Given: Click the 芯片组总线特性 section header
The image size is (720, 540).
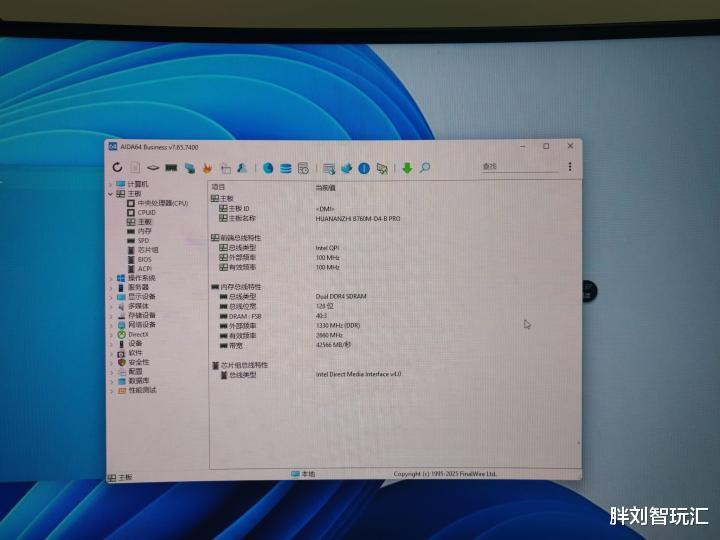Looking at the screenshot, I should pyautogui.click(x=245, y=366).
